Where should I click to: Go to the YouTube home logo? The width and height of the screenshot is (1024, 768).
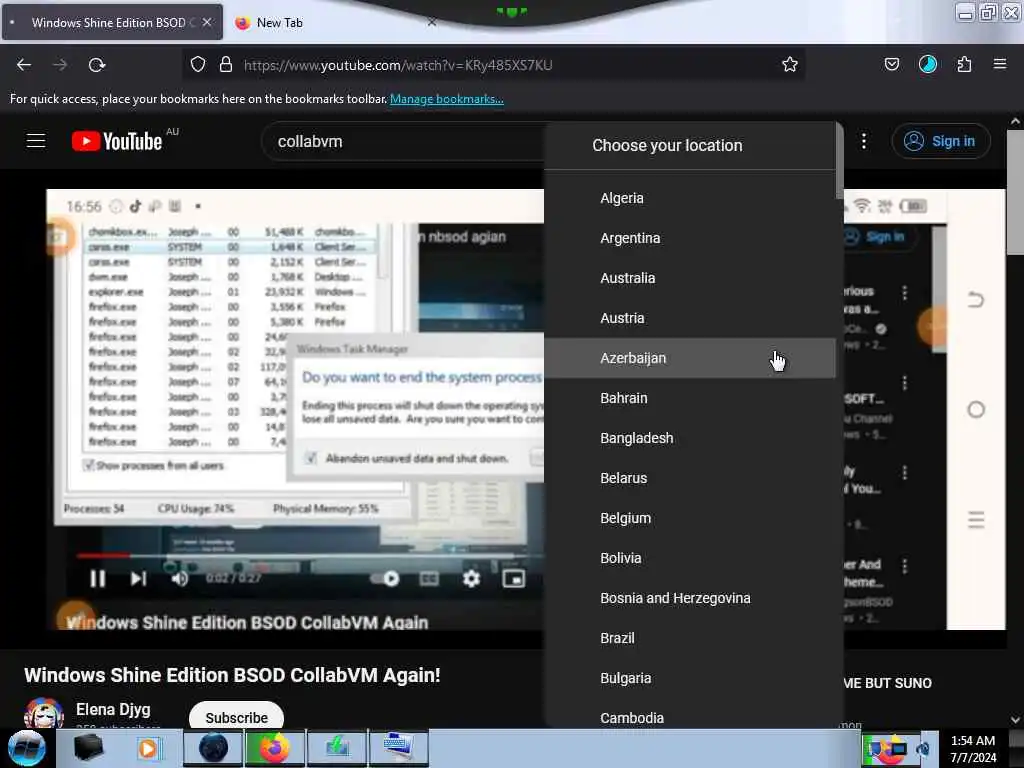[118, 141]
